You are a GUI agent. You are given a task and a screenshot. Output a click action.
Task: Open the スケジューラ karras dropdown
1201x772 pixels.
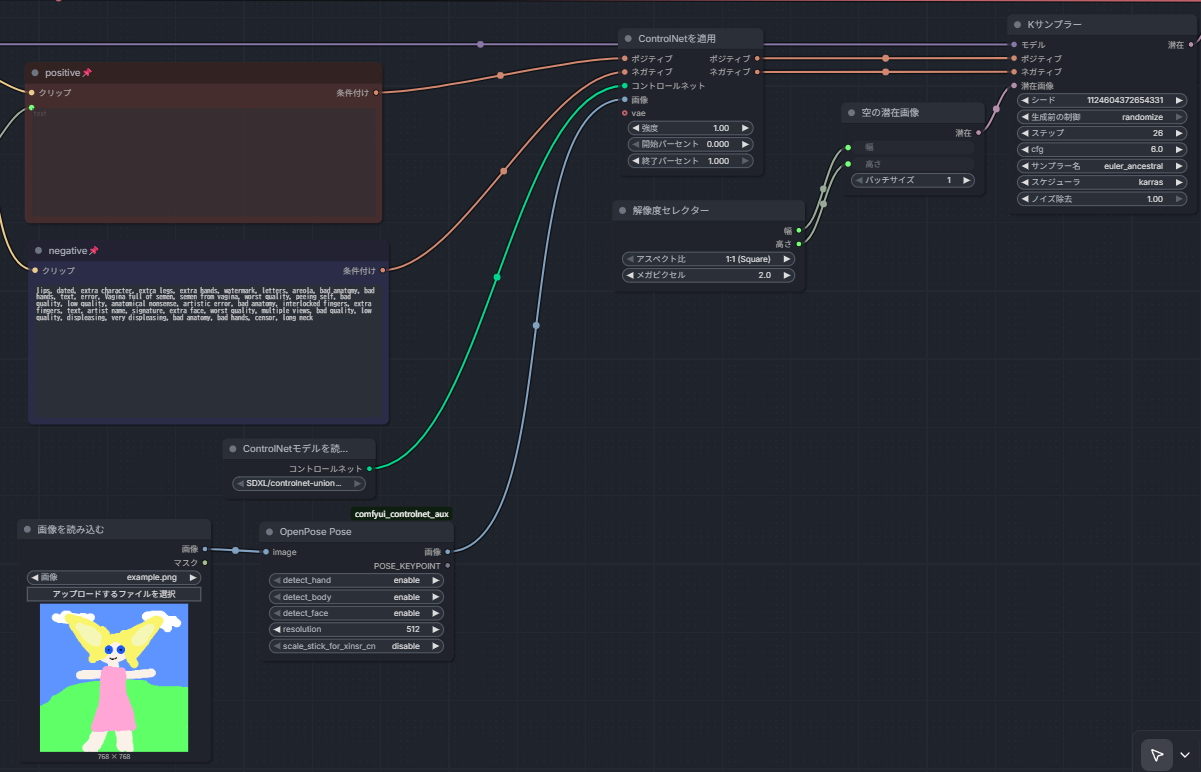1101,183
